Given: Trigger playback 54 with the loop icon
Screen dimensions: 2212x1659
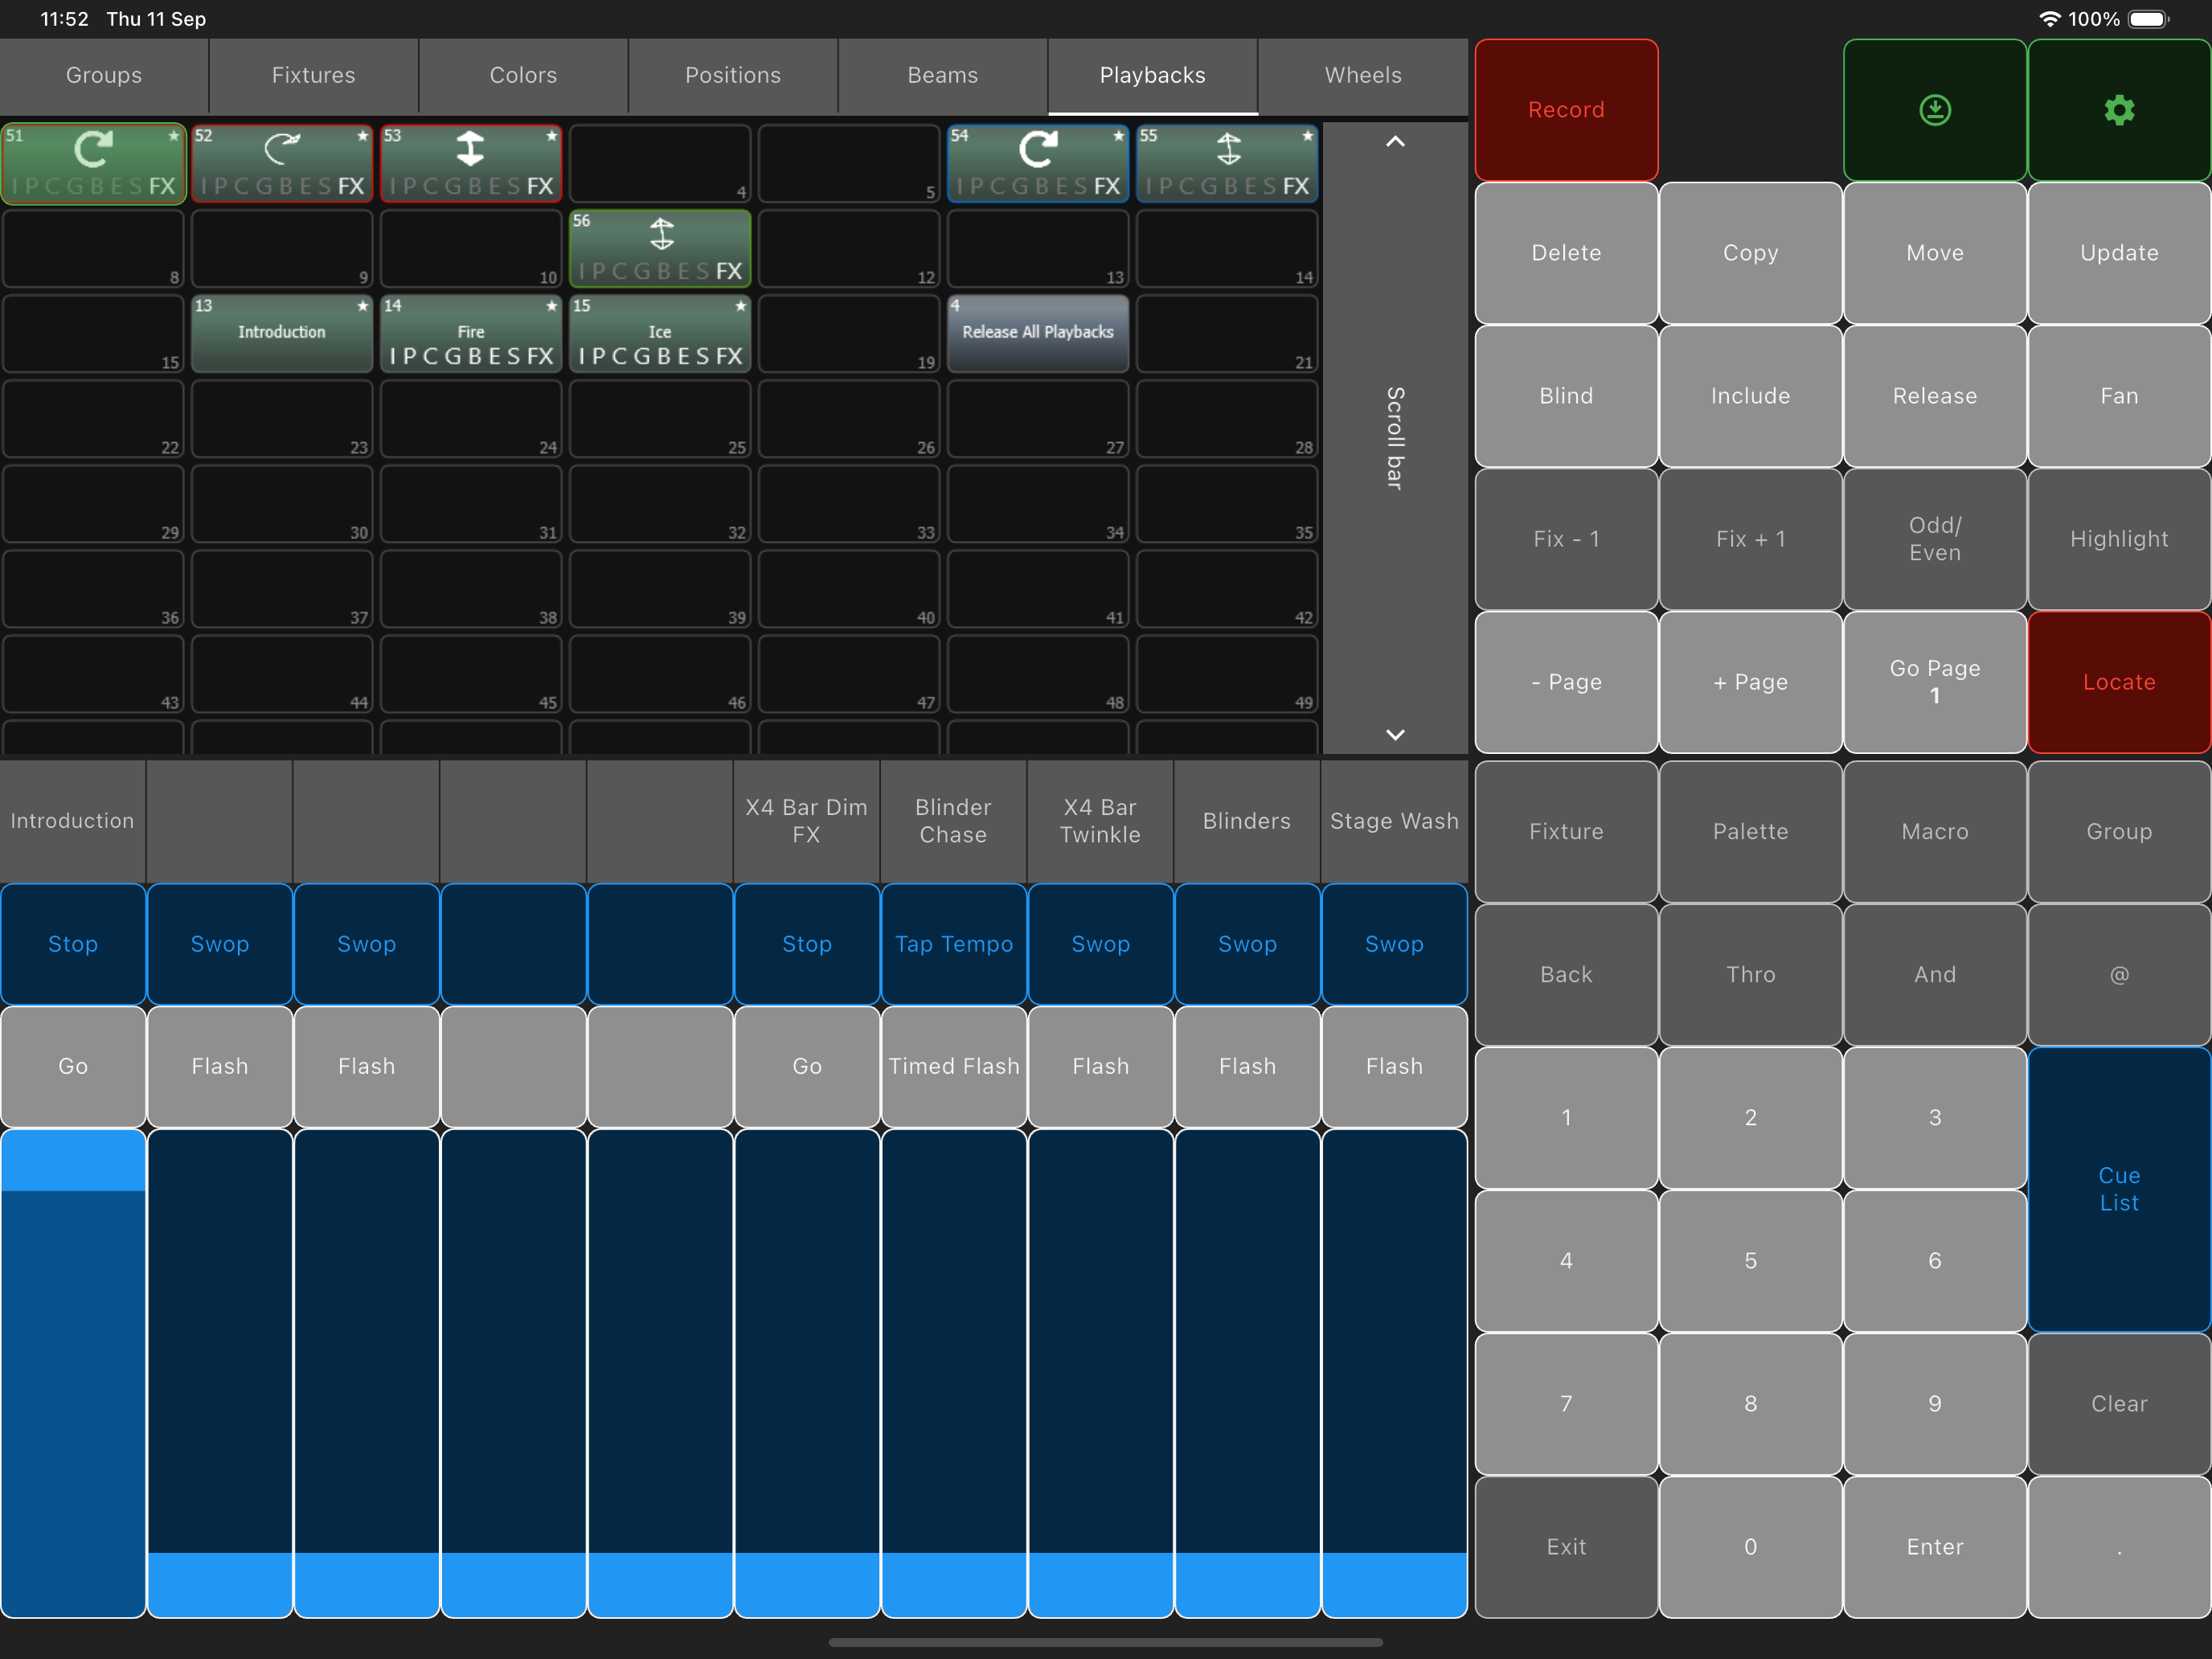Looking at the screenshot, I should click(x=1038, y=164).
